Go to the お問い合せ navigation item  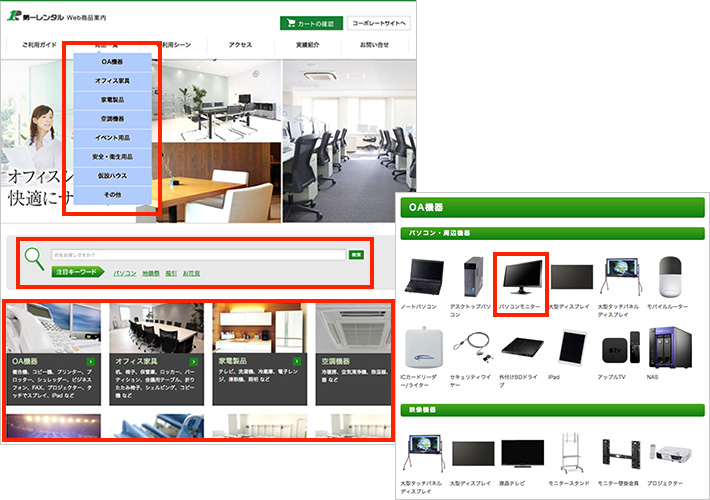click(374, 45)
